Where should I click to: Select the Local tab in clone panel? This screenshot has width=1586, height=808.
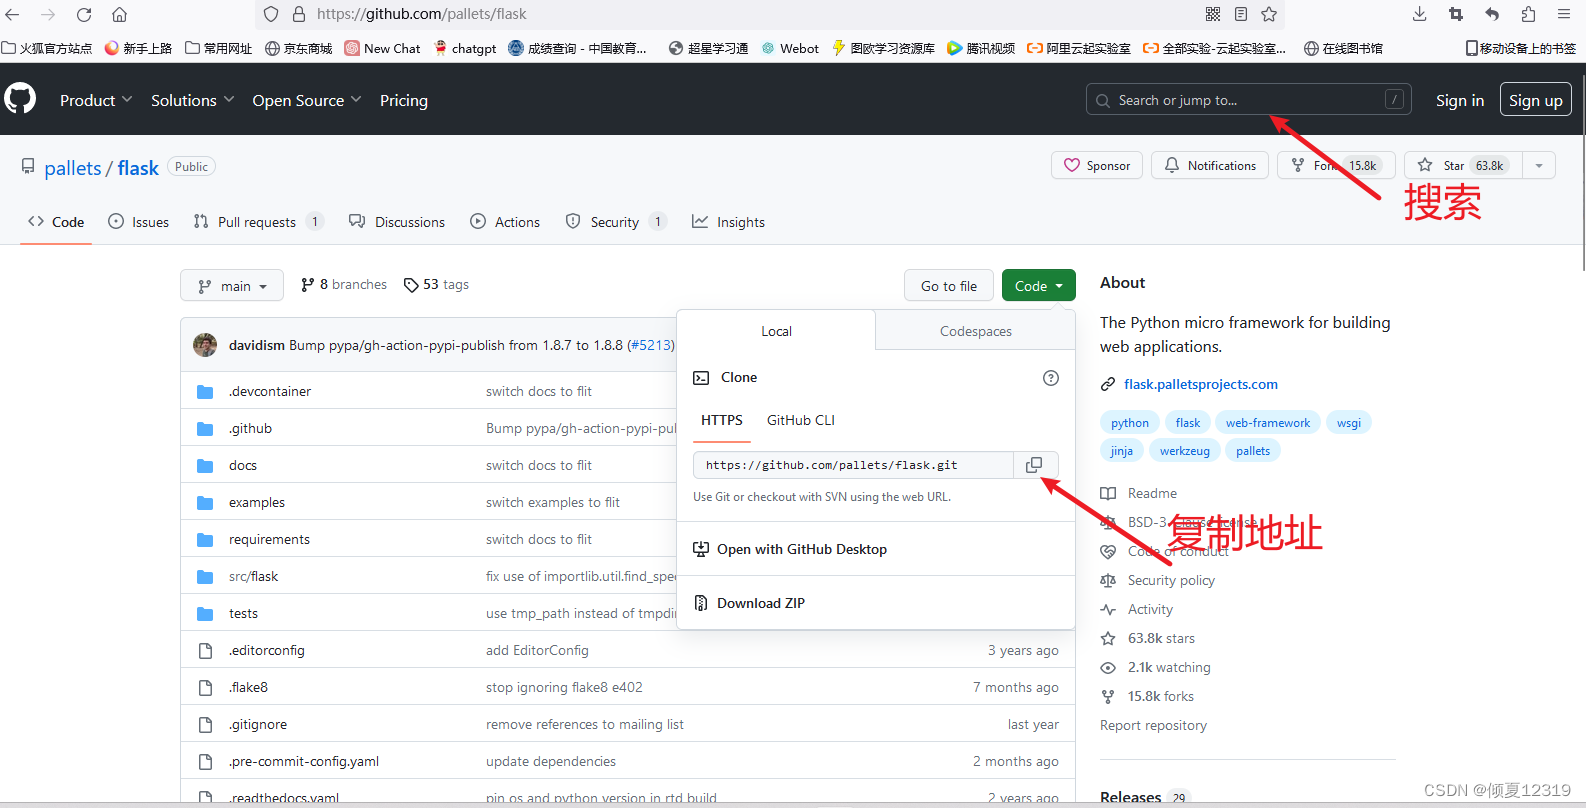click(776, 331)
